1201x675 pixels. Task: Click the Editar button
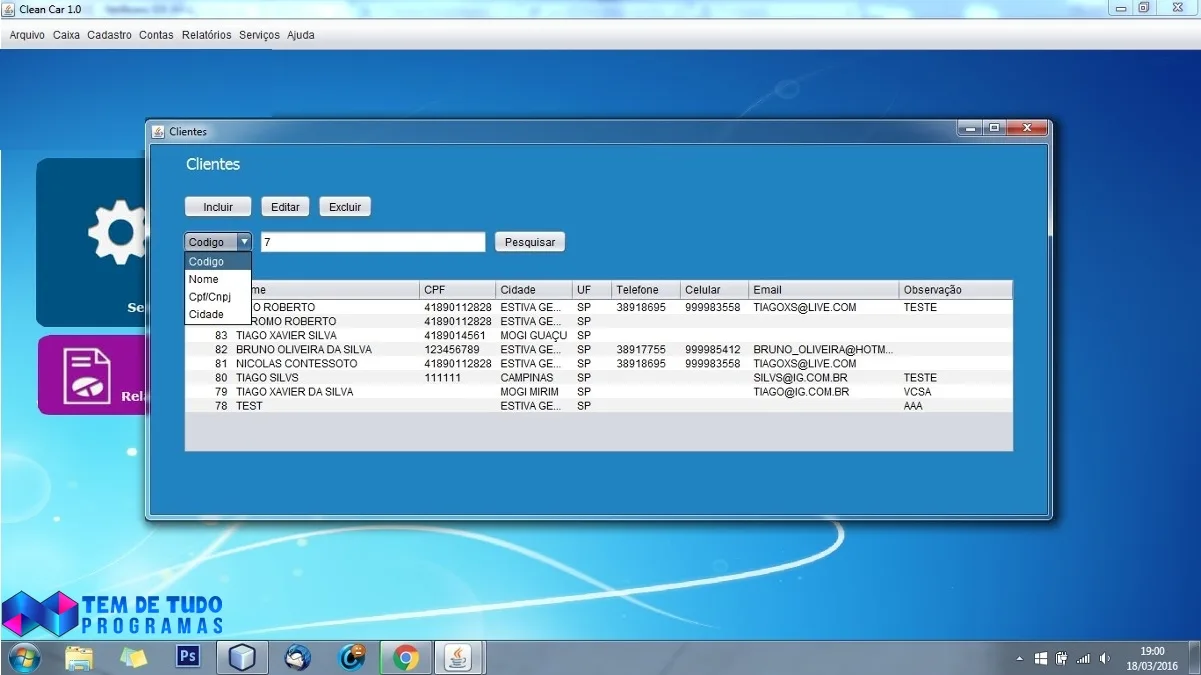coord(285,207)
